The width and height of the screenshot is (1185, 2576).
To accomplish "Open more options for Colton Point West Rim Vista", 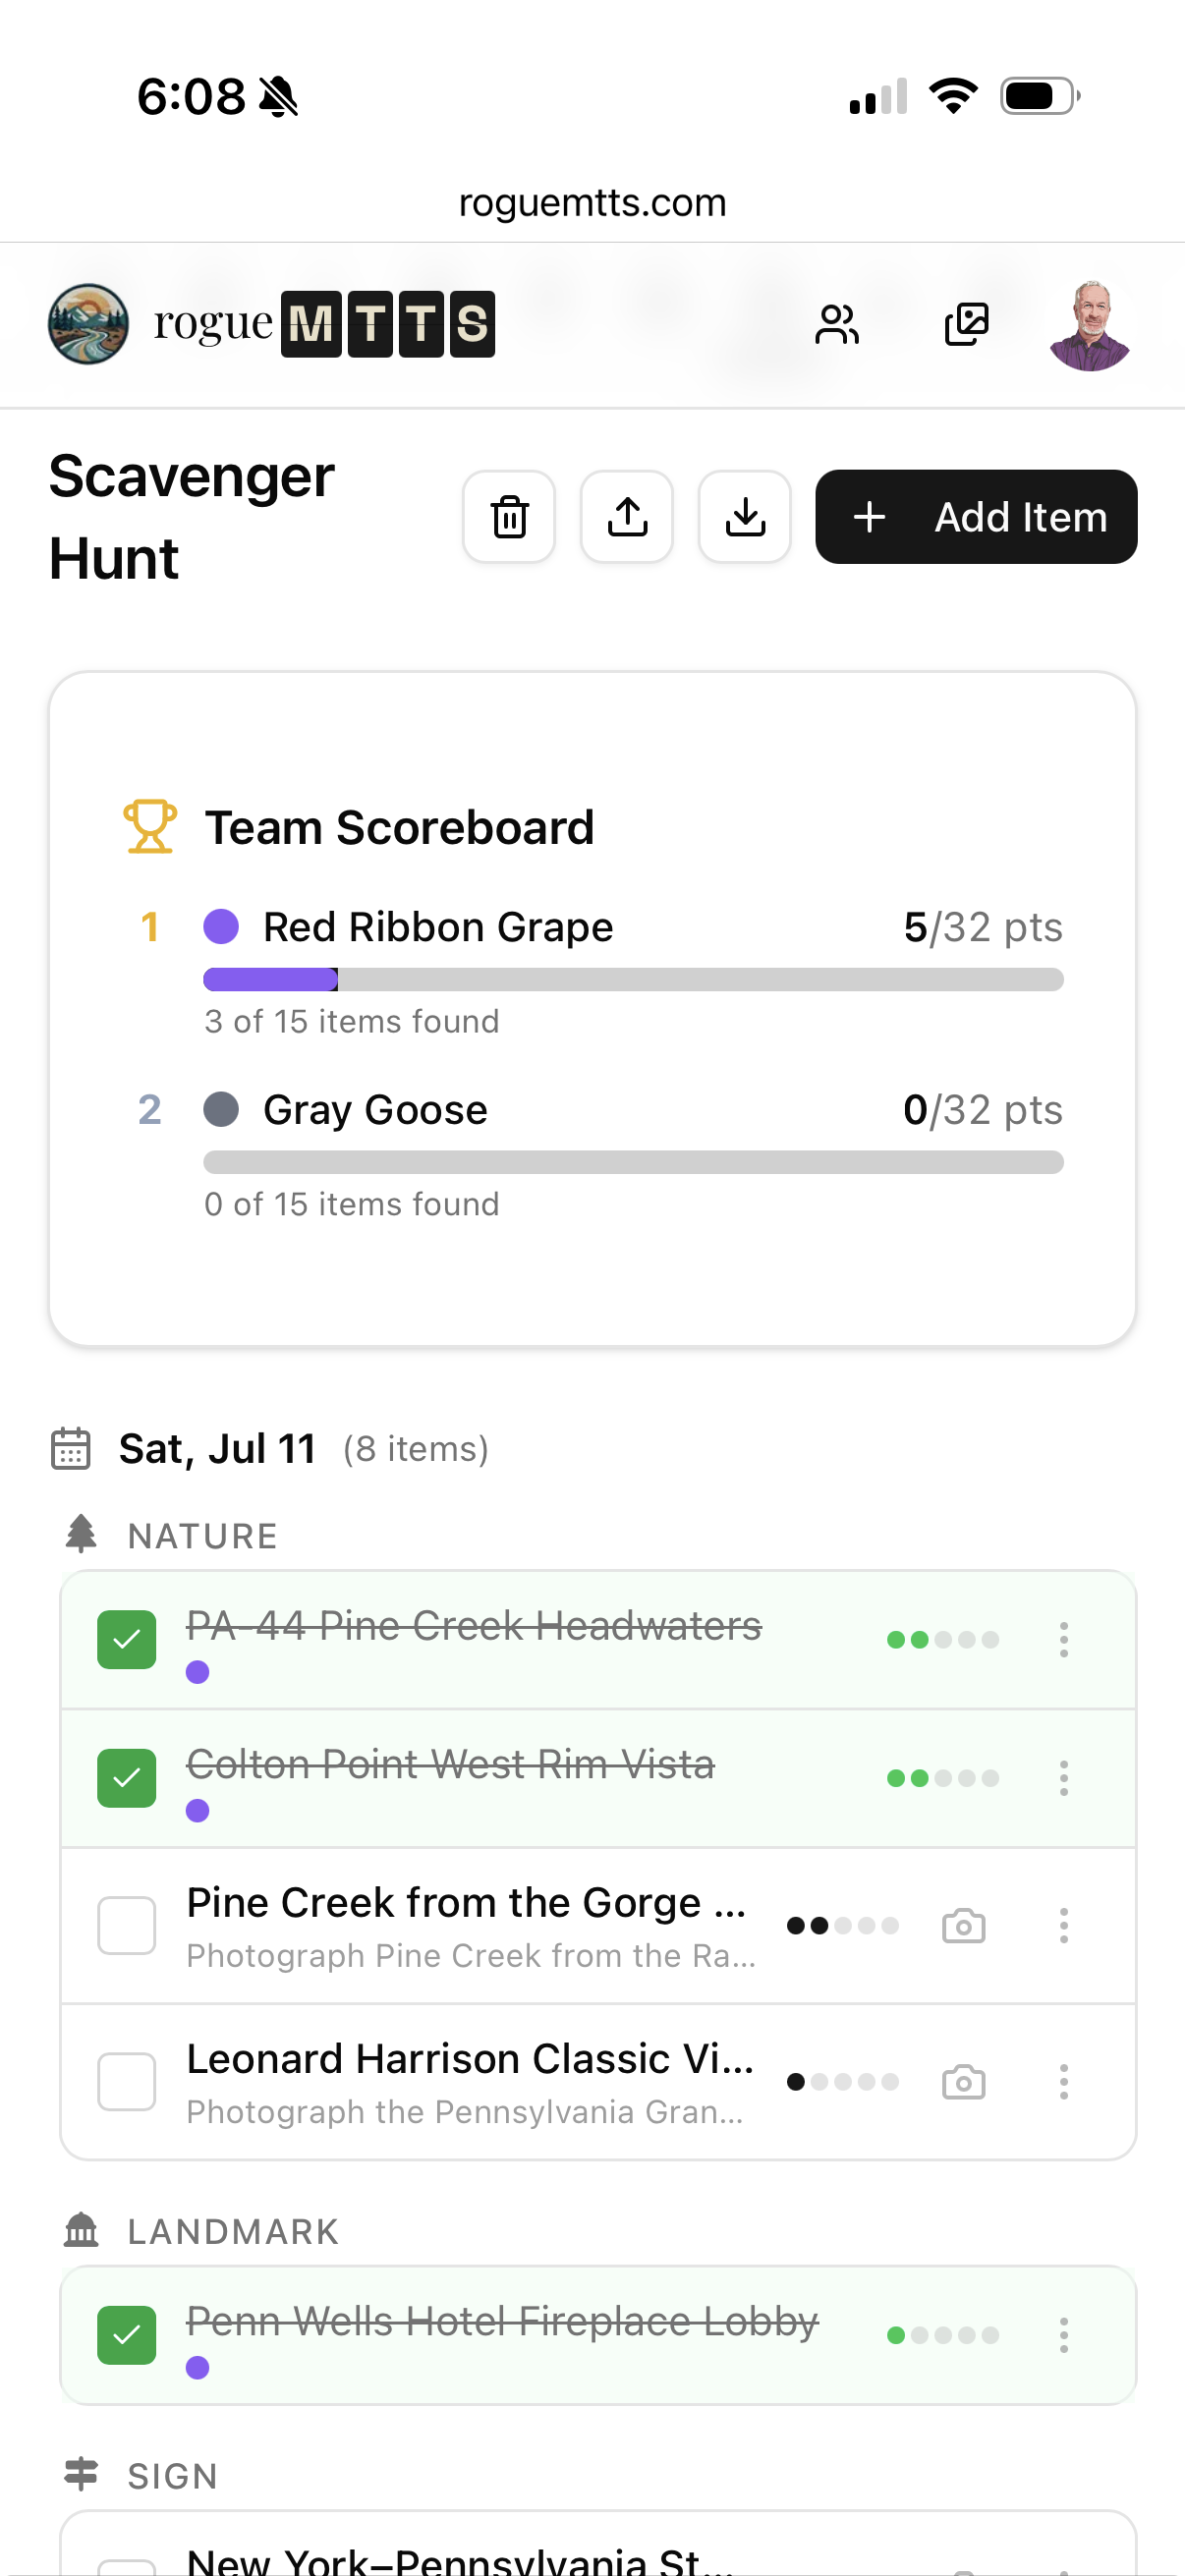I will click(x=1064, y=1778).
